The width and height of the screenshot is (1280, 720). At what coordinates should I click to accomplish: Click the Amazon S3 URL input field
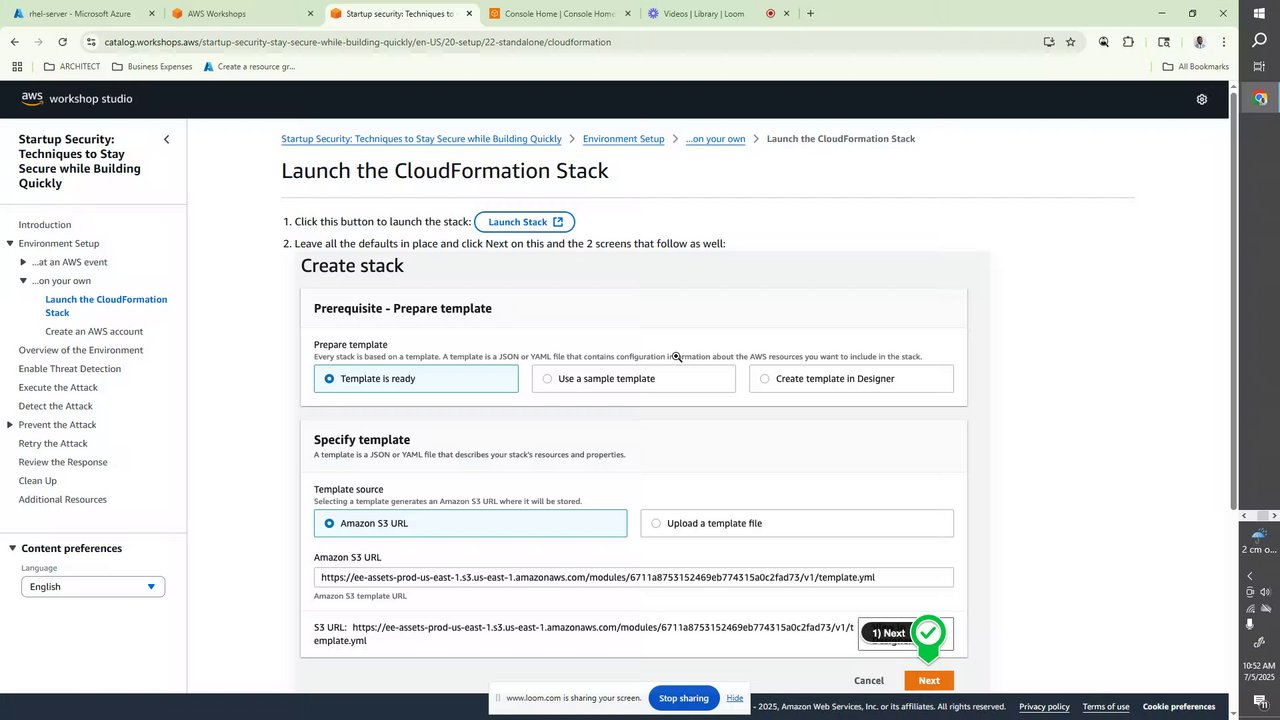tap(634, 577)
